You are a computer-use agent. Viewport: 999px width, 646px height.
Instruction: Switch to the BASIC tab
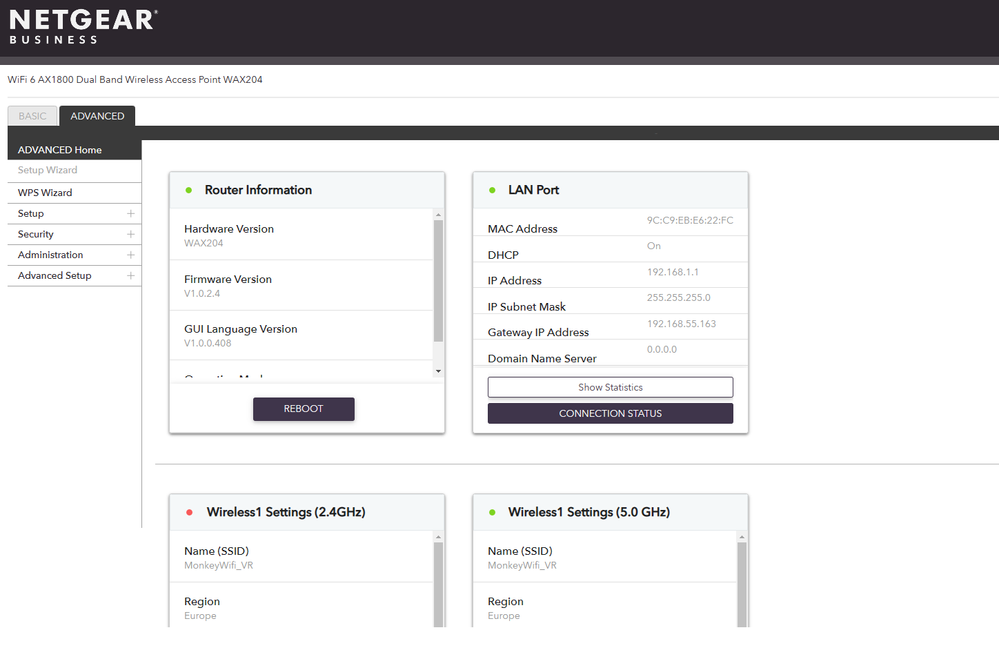tap(32, 116)
